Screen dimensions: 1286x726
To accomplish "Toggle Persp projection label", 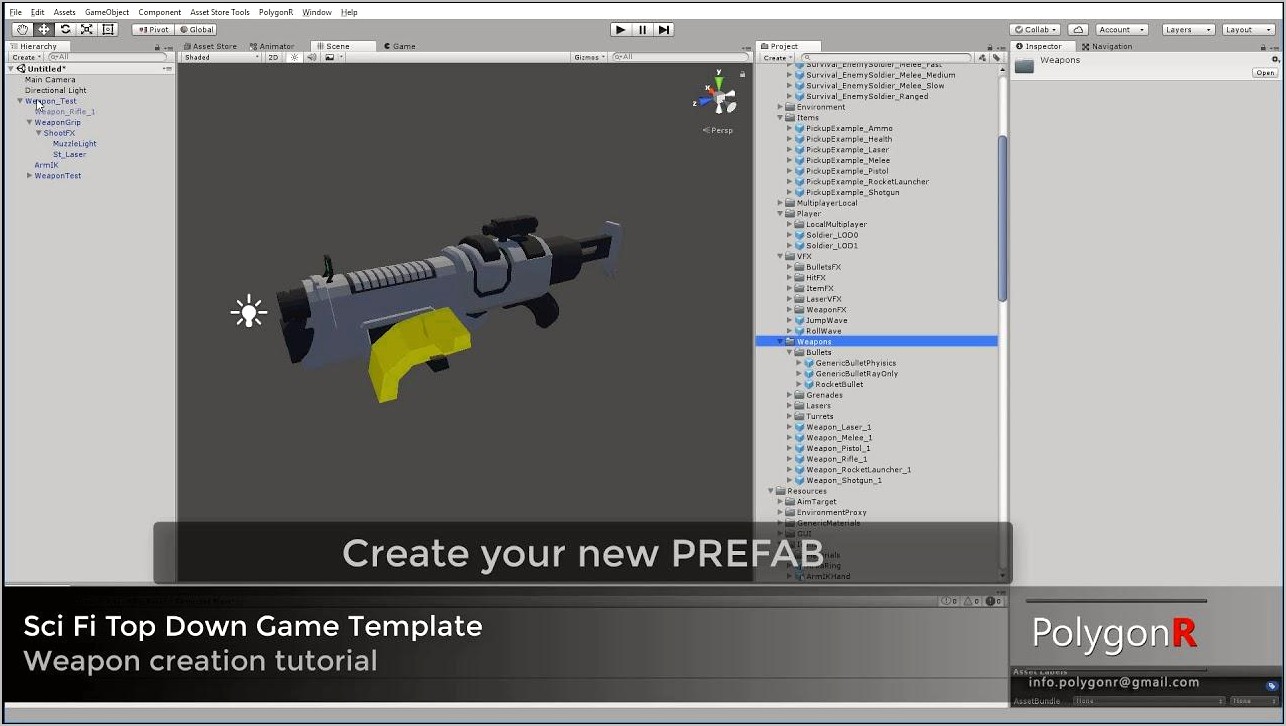I will (x=718, y=130).
